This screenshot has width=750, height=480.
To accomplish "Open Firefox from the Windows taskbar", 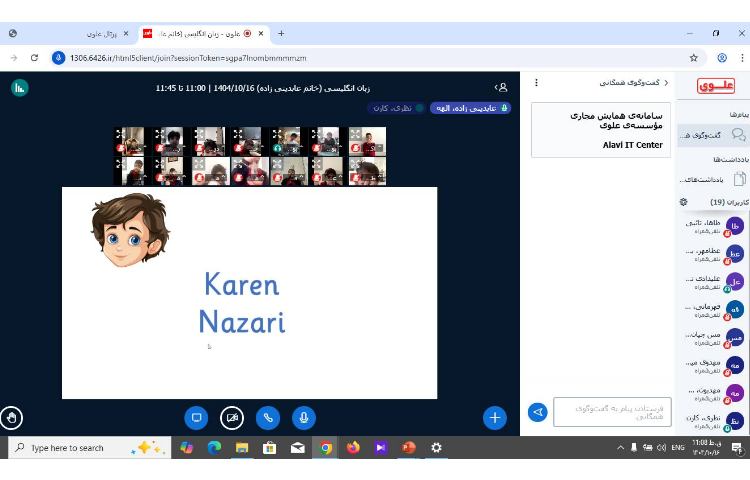I will point(353,448).
